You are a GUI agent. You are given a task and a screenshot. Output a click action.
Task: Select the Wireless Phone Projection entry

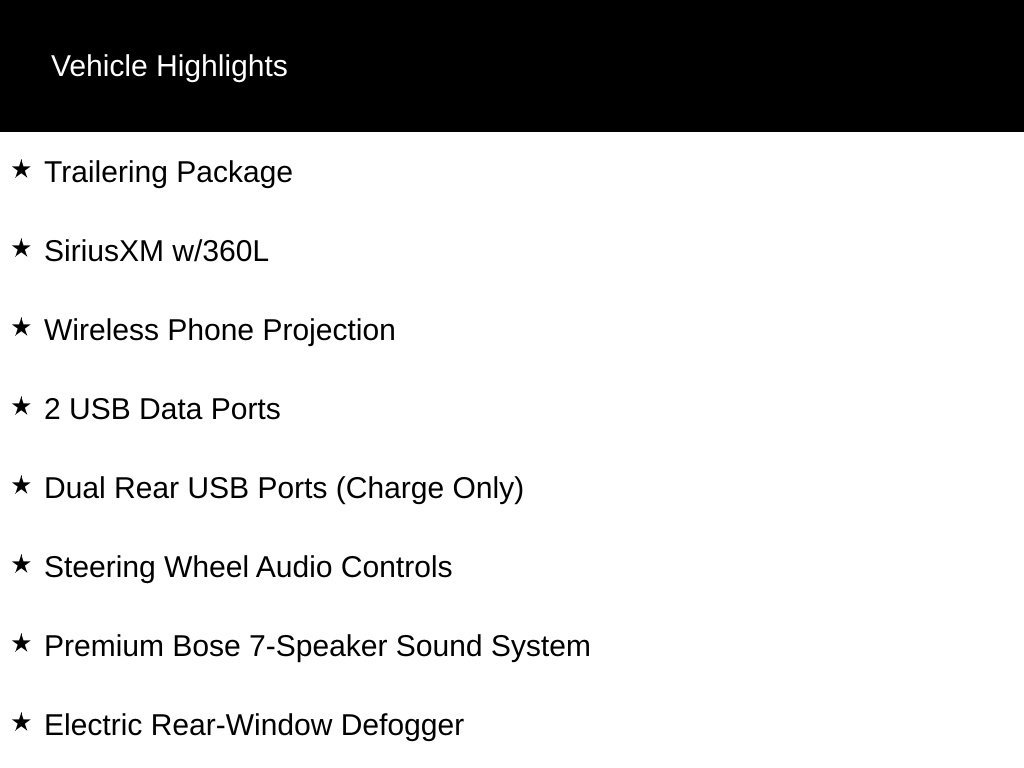pyautogui.click(x=219, y=330)
